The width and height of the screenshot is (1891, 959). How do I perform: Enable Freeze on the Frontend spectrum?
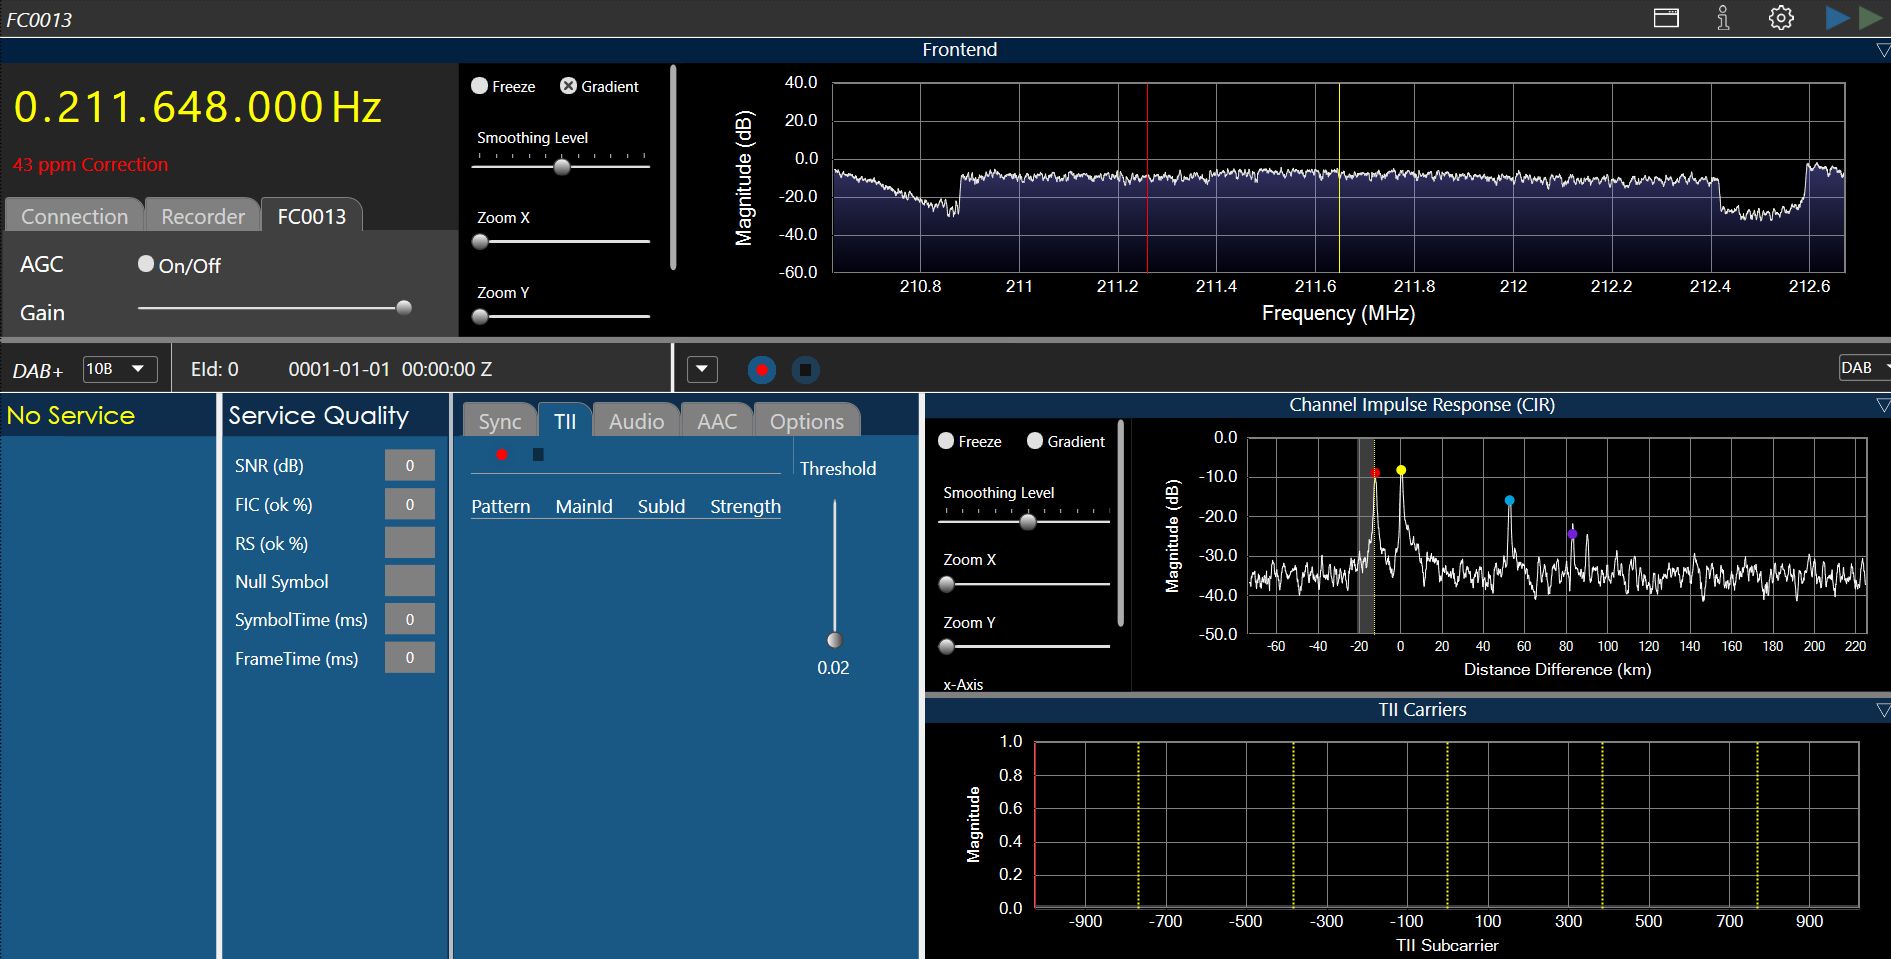click(x=480, y=86)
